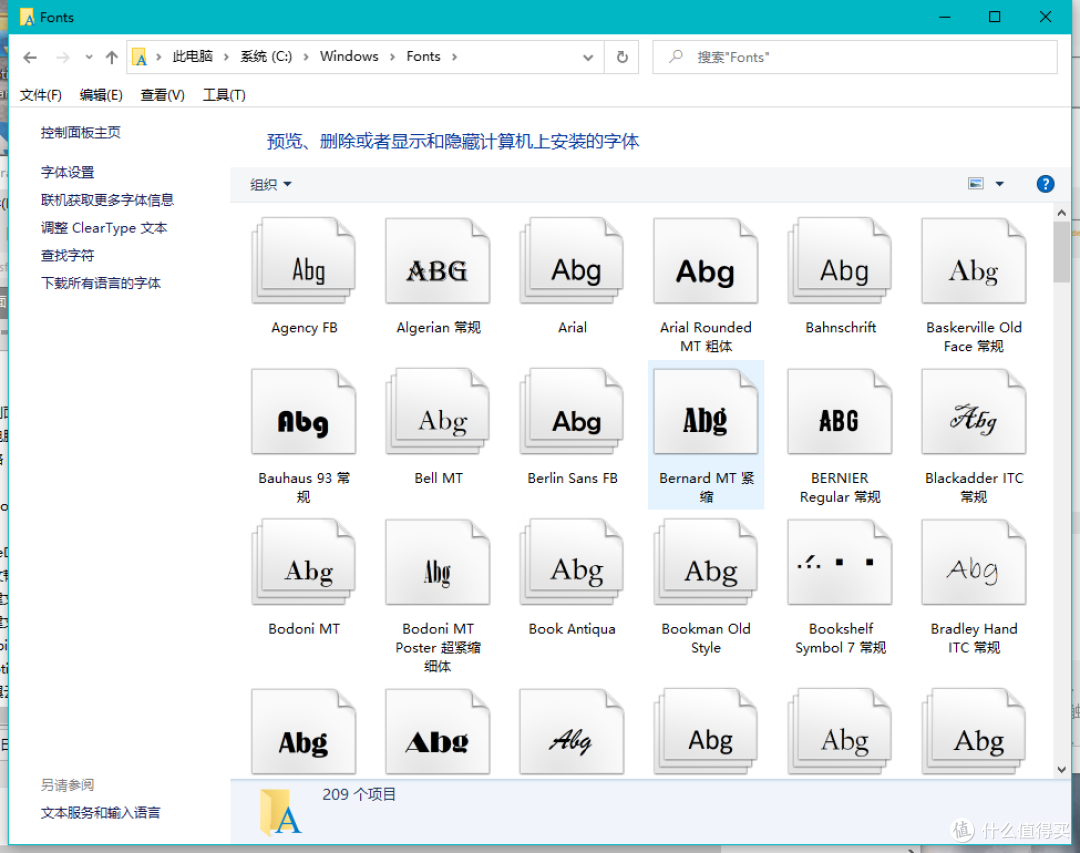Open the Bernard MT 紧缩 font preview
Screen dimensions: 1080x853
706,410
